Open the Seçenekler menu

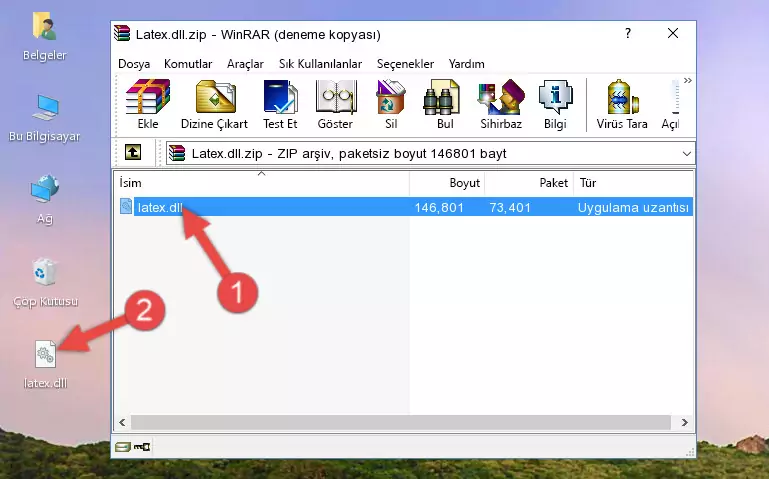[405, 64]
